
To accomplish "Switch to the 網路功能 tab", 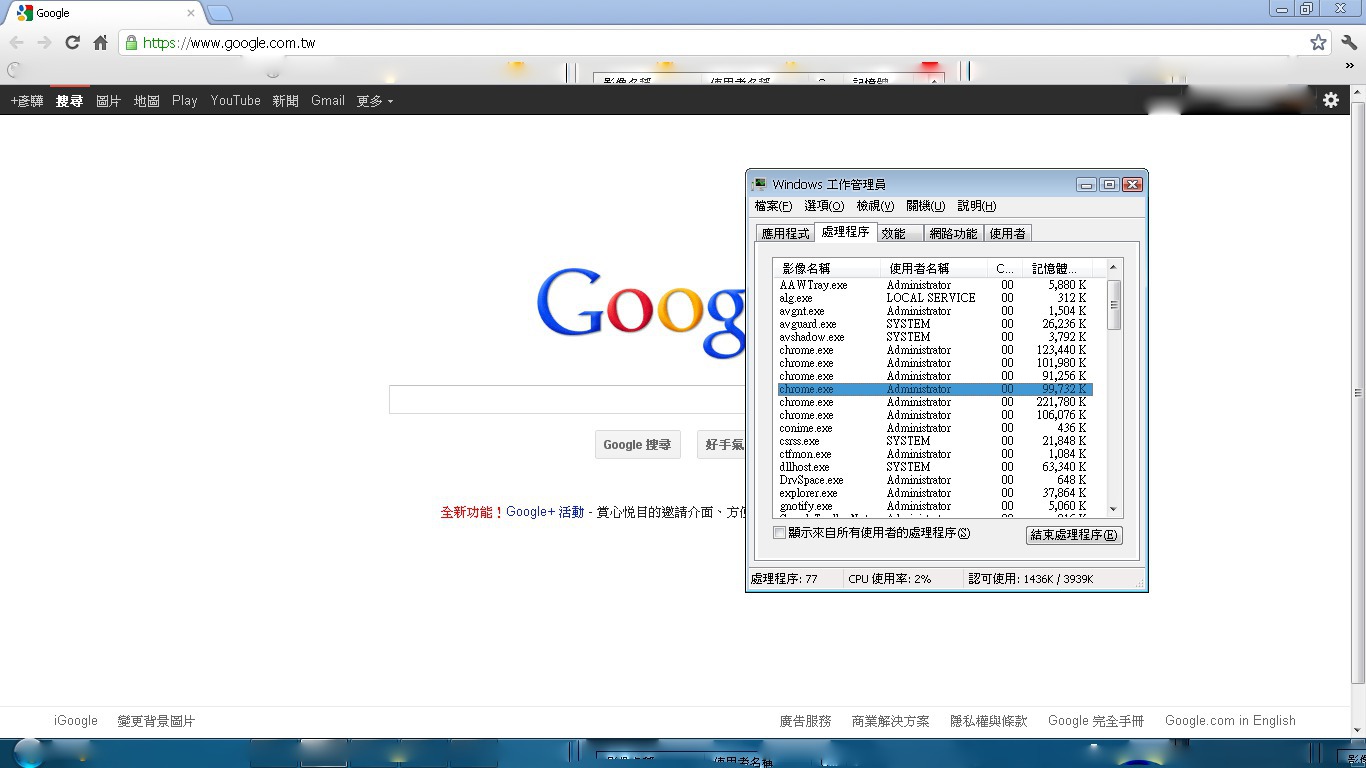I will click(x=953, y=233).
